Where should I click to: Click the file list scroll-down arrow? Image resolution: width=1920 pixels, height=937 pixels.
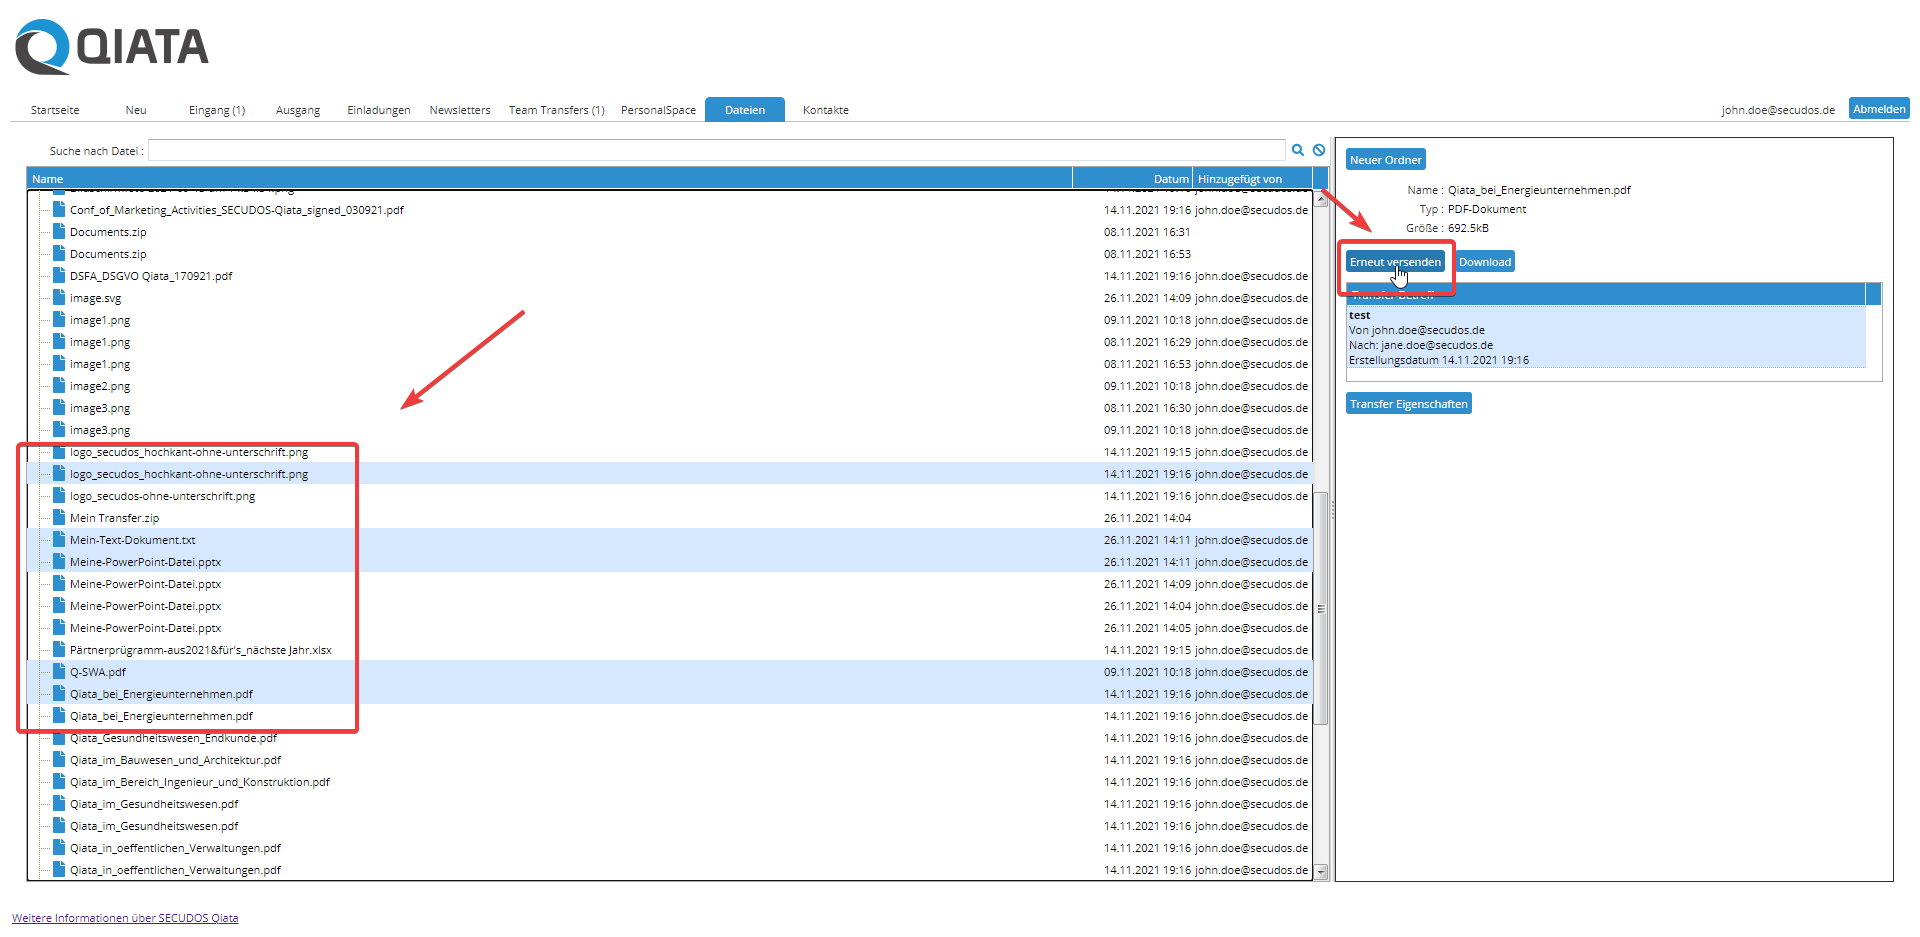click(1321, 872)
